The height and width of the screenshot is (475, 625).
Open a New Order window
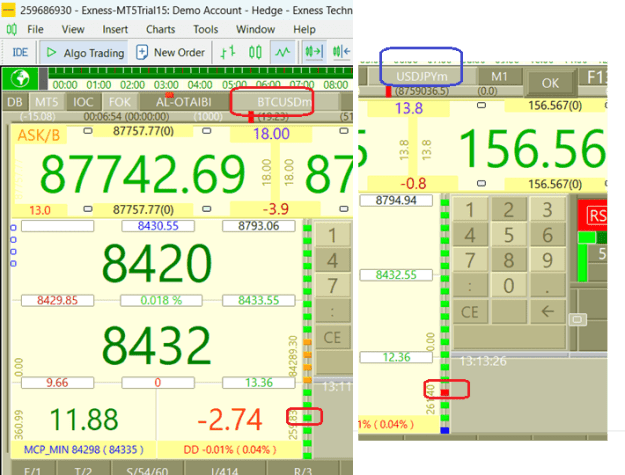coord(170,52)
